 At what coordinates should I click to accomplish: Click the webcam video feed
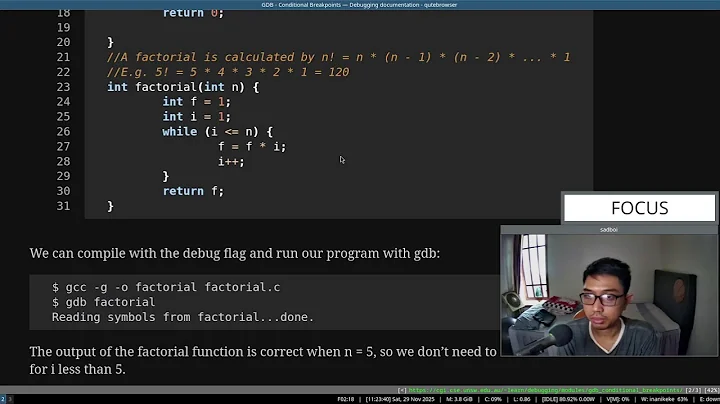609,295
